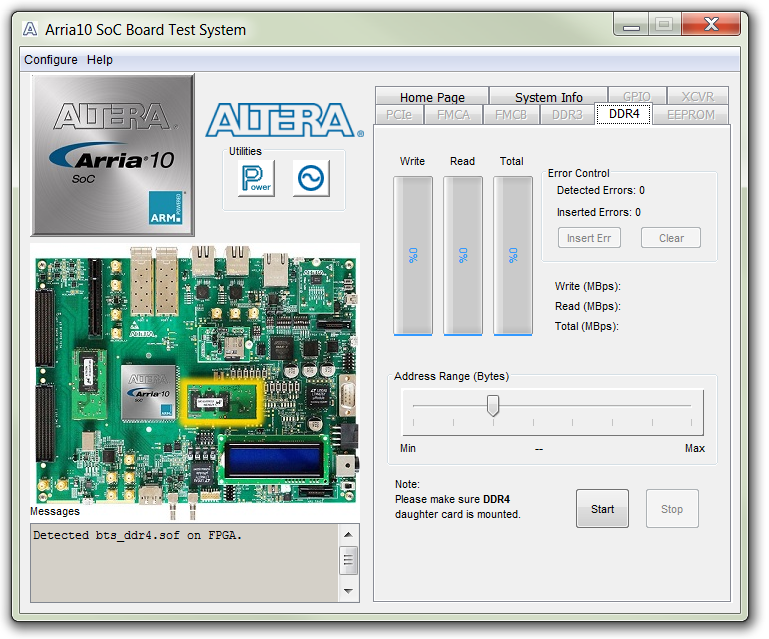769x639 pixels.
Task: Clear the detected error counts
Action: (671, 238)
